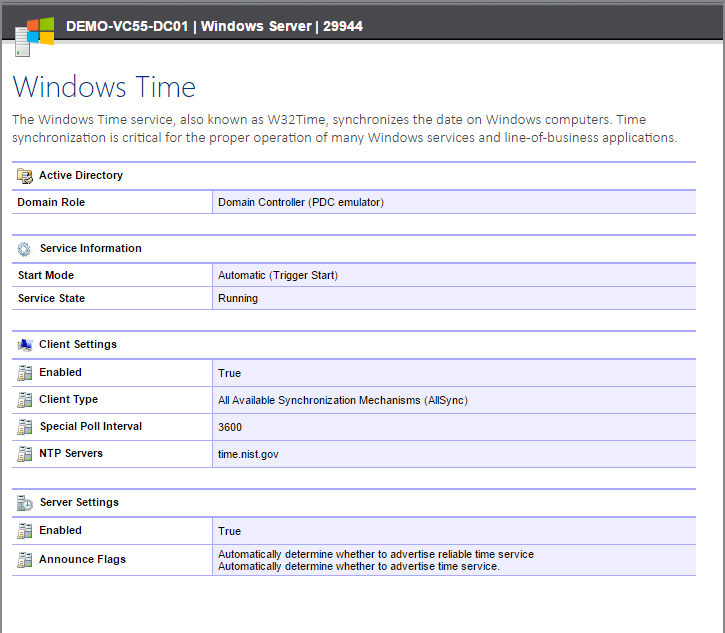
Task: Click the icon beside NTP Servers
Action: click(25, 454)
